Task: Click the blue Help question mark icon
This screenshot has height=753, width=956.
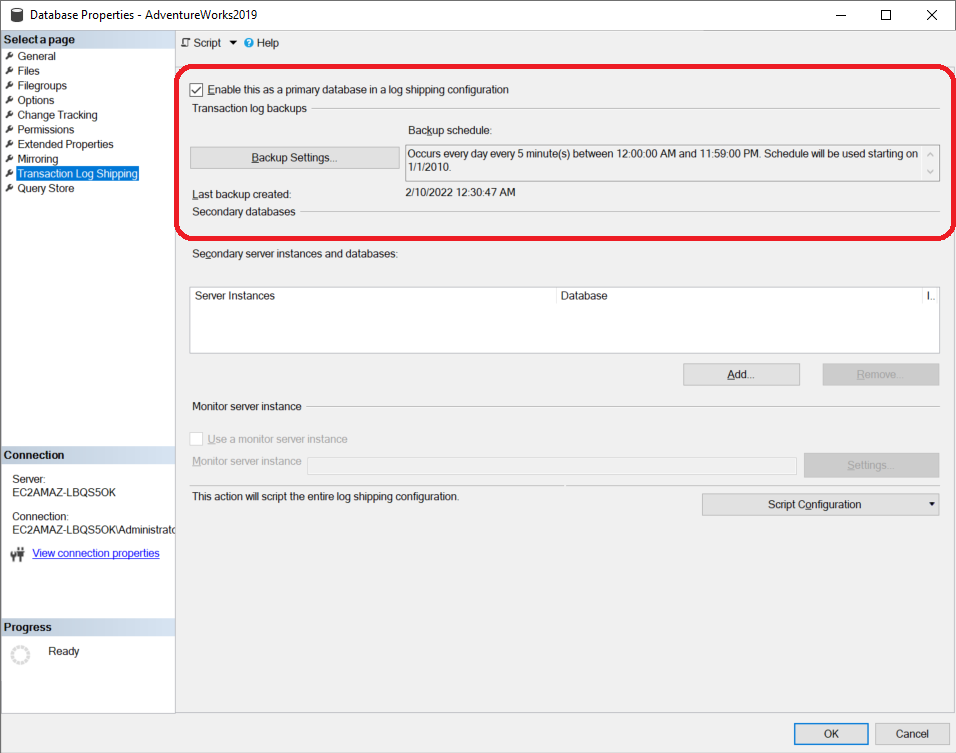Action: (249, 43)
